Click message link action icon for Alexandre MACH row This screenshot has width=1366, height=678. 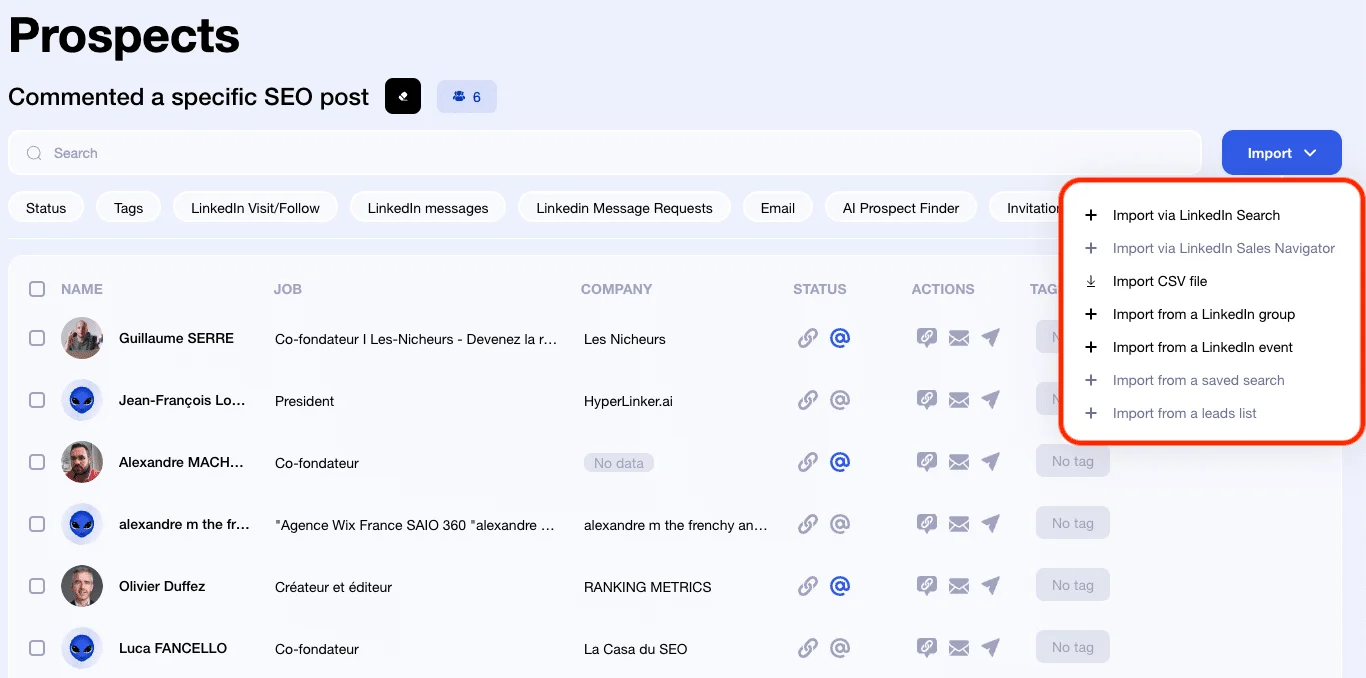pyautogui.click(x=927, y=462)
